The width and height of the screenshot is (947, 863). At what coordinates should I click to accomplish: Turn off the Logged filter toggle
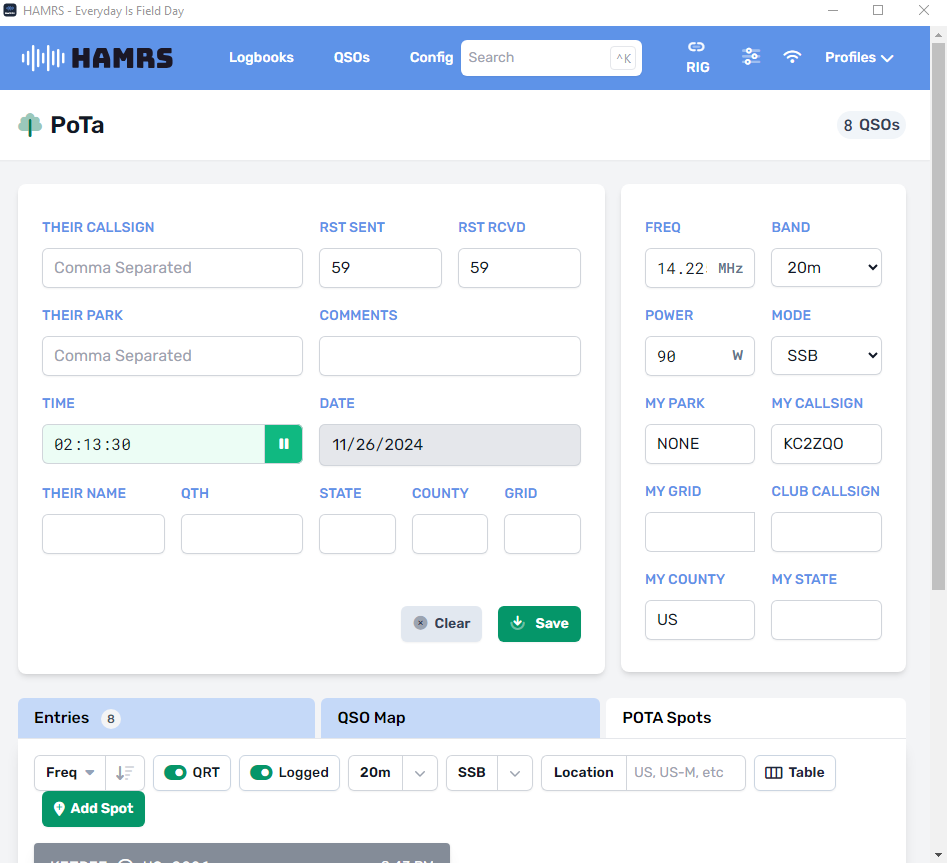click(x=261, y=772)
